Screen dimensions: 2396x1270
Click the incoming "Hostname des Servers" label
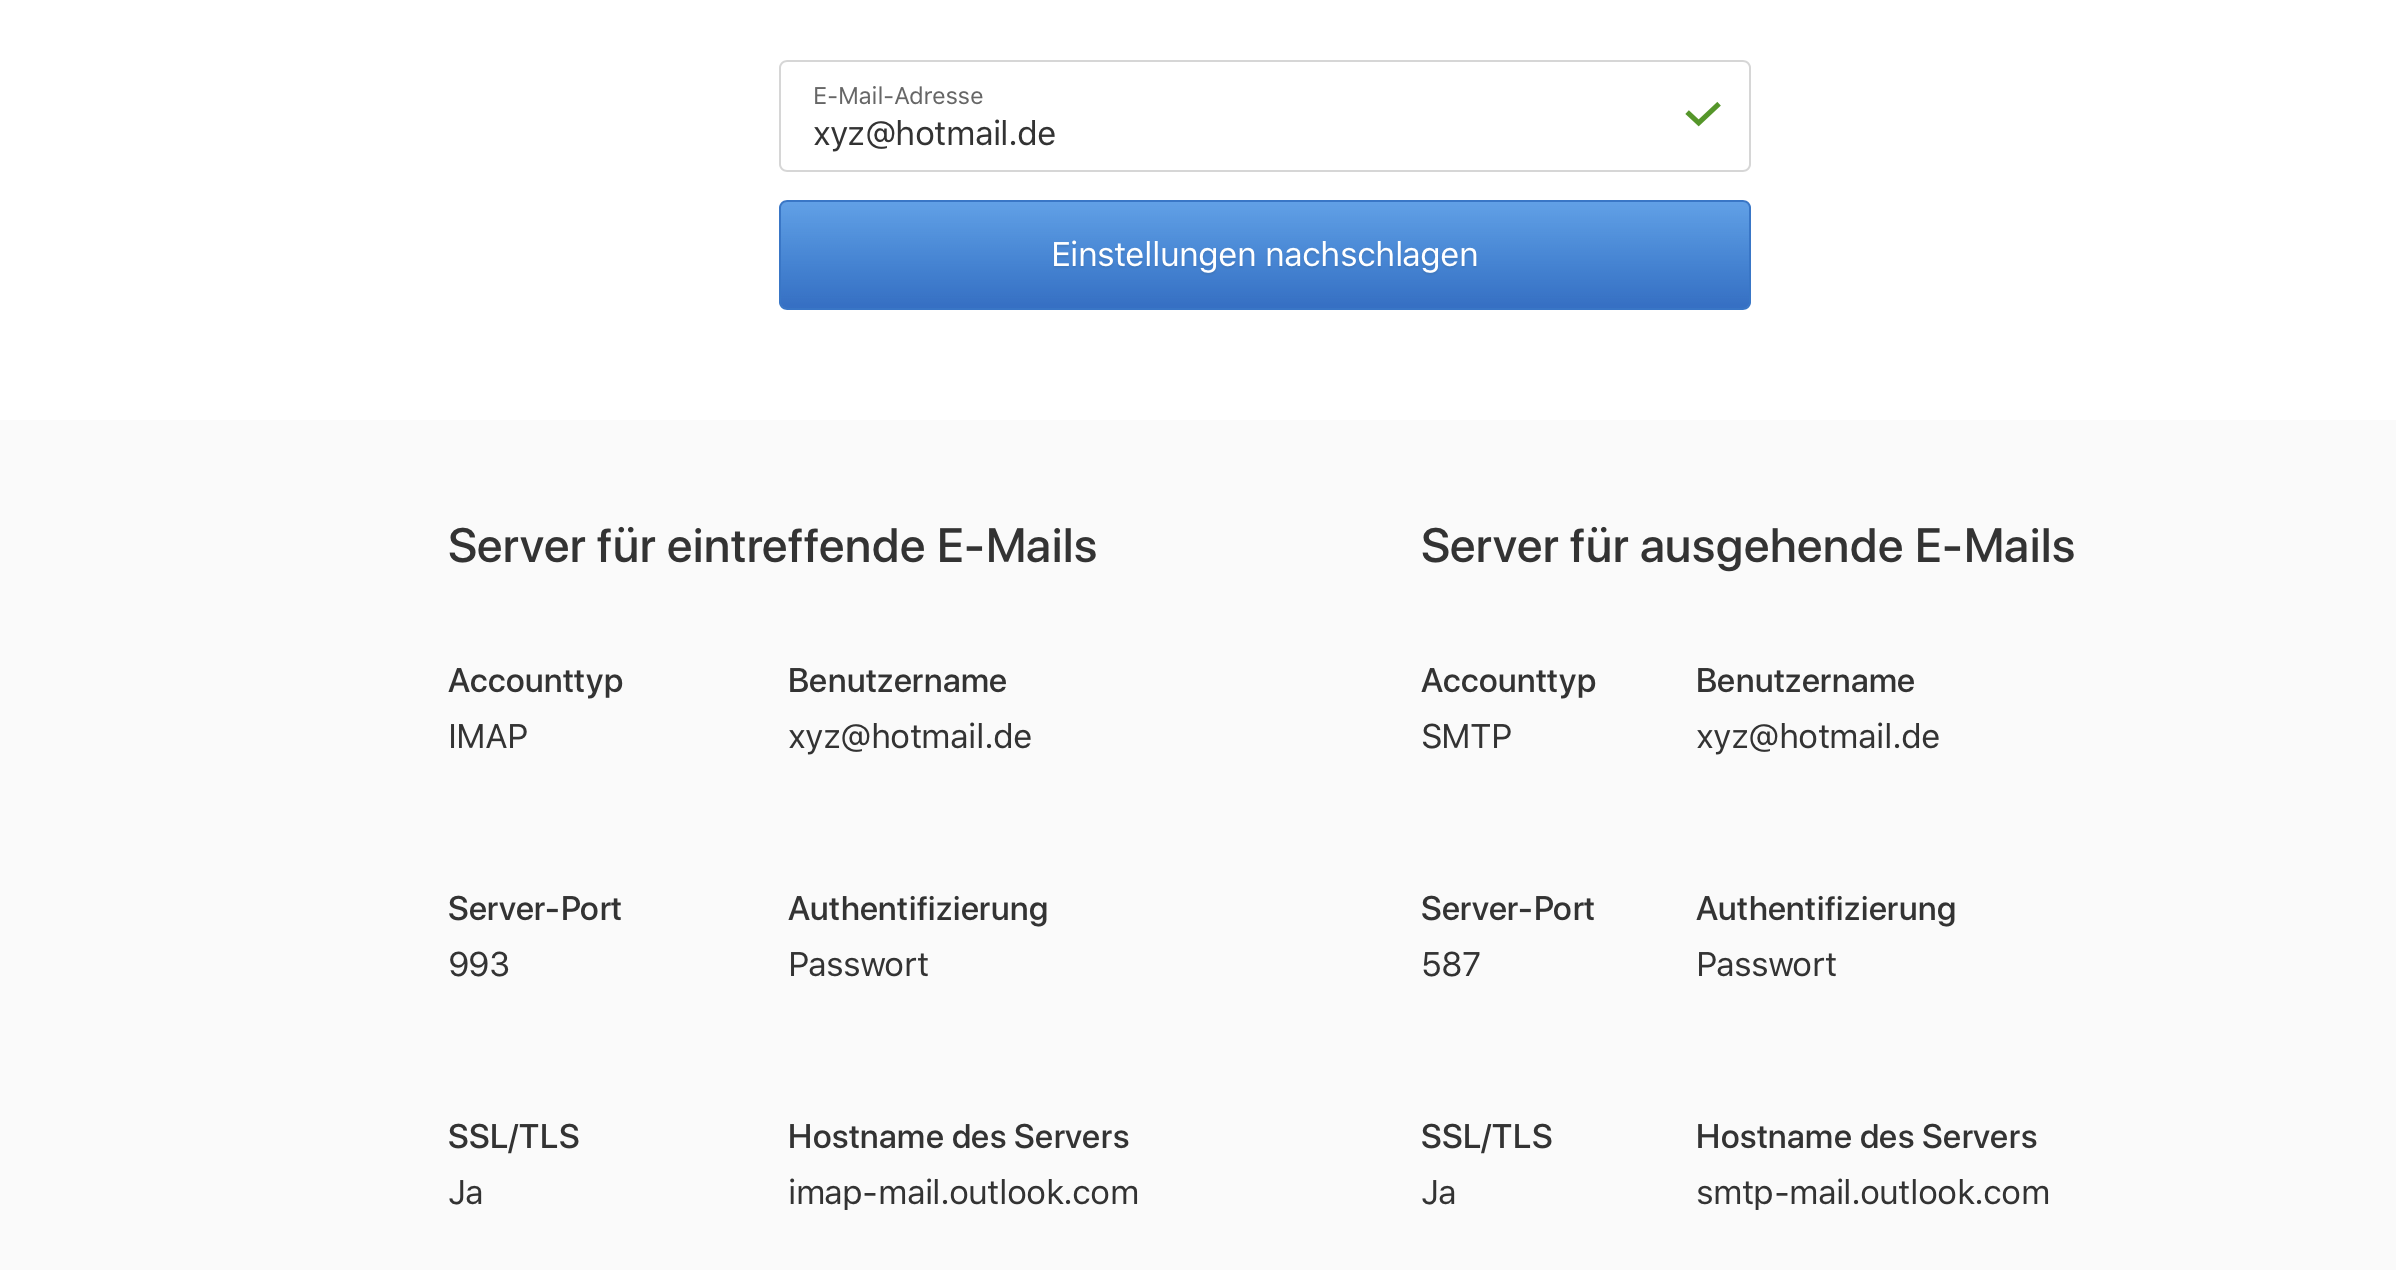(x=958, y=1137)
